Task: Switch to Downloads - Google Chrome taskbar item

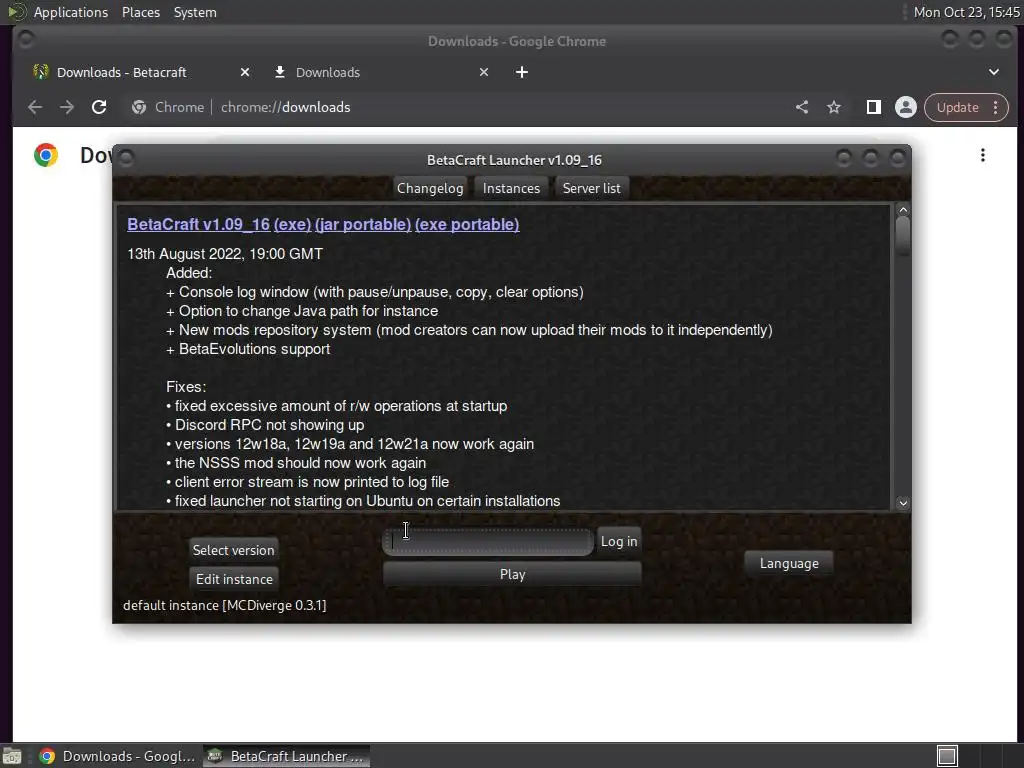Action: coord(118,756)
